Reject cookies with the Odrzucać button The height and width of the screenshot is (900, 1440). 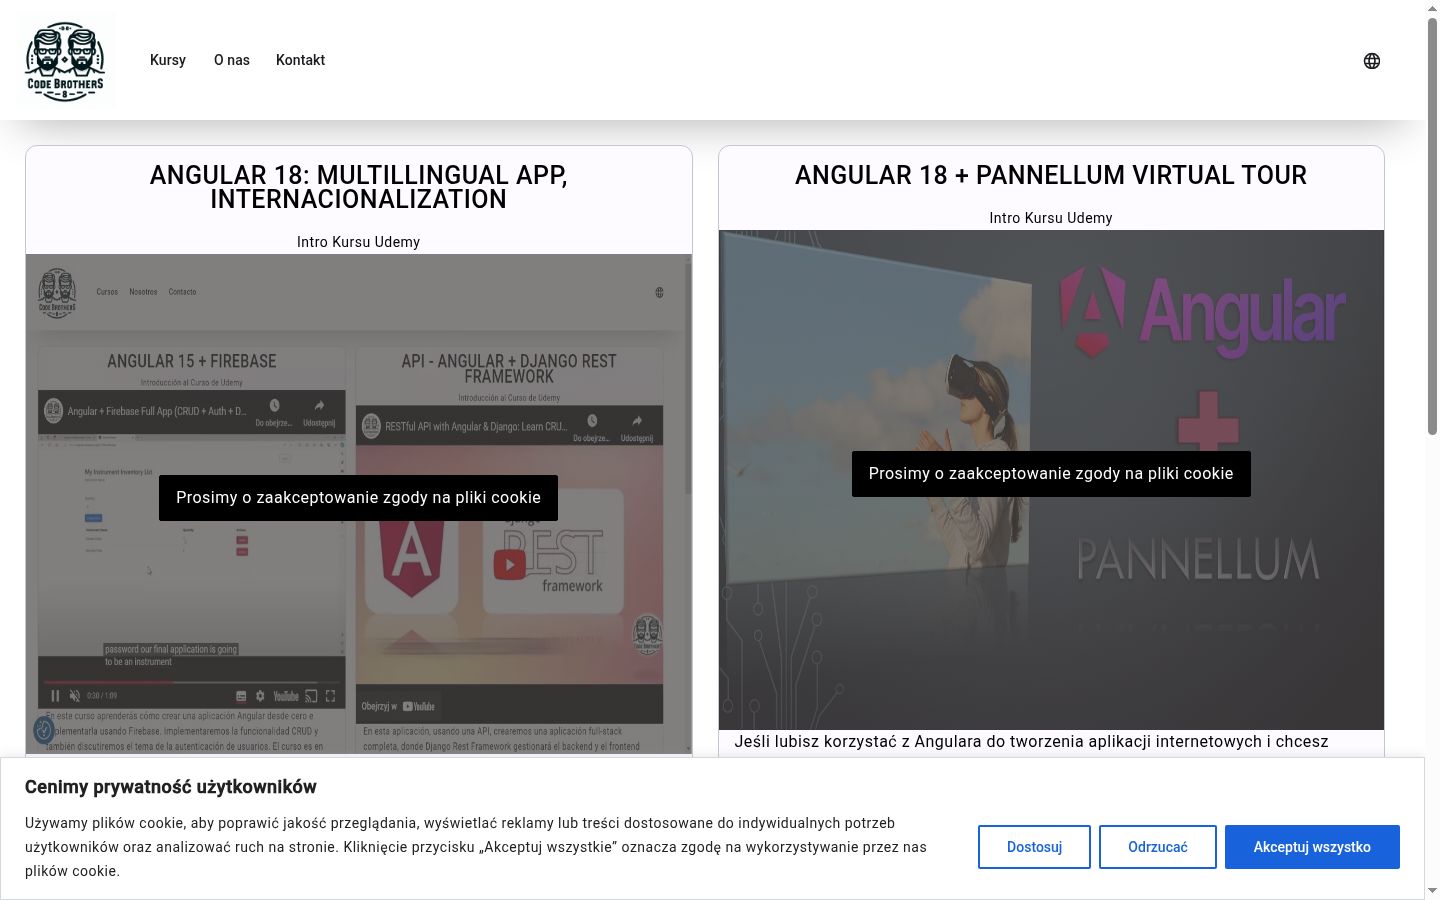click(1158, 847)
